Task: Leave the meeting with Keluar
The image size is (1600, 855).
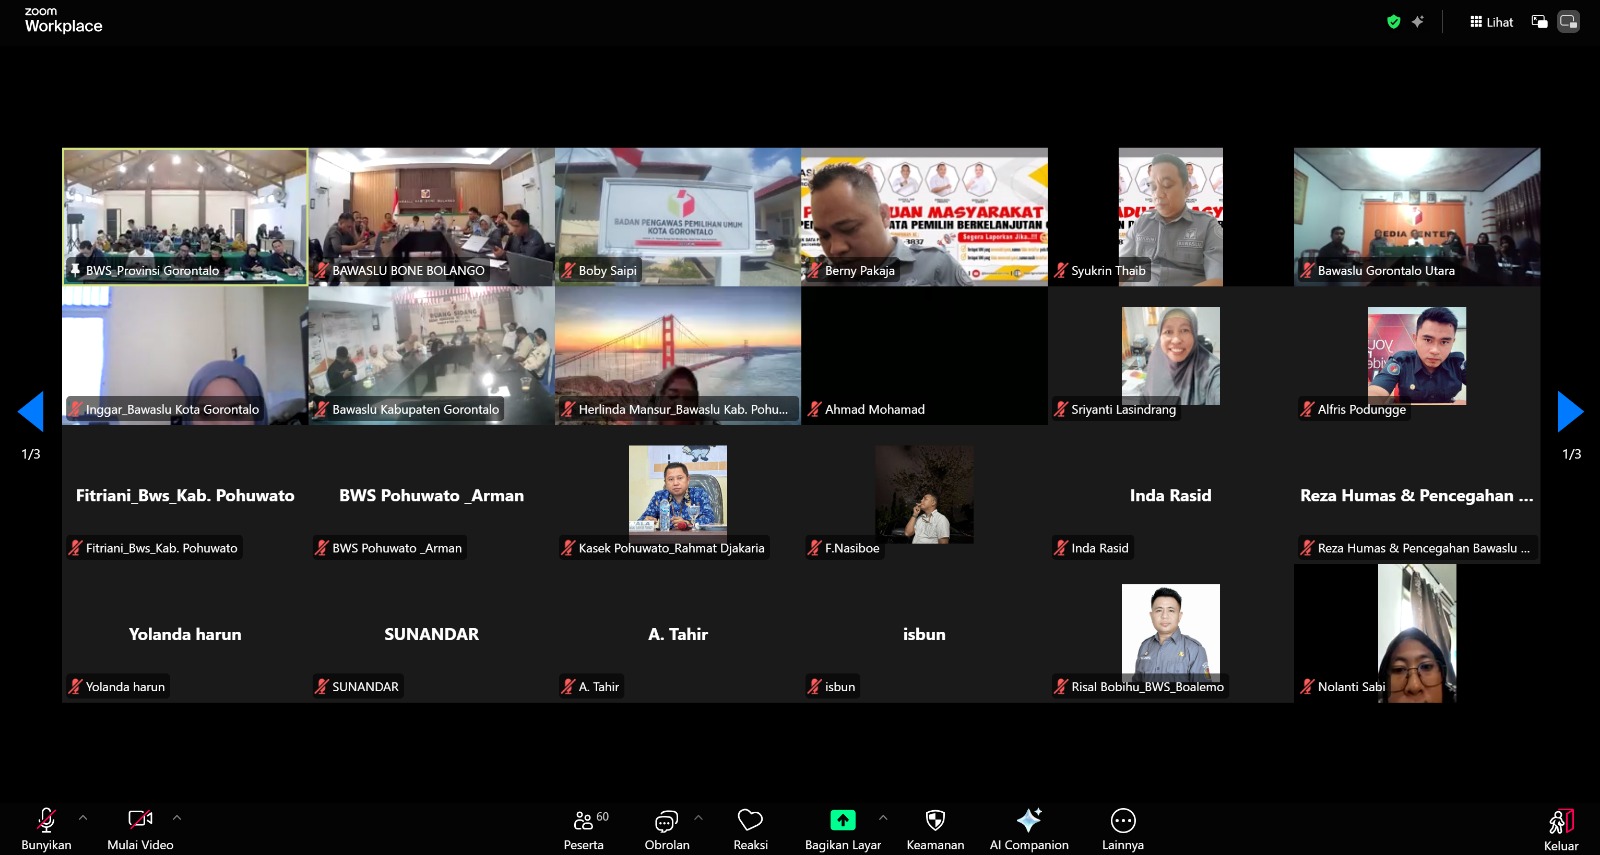Action: [x=1560, y=829]
